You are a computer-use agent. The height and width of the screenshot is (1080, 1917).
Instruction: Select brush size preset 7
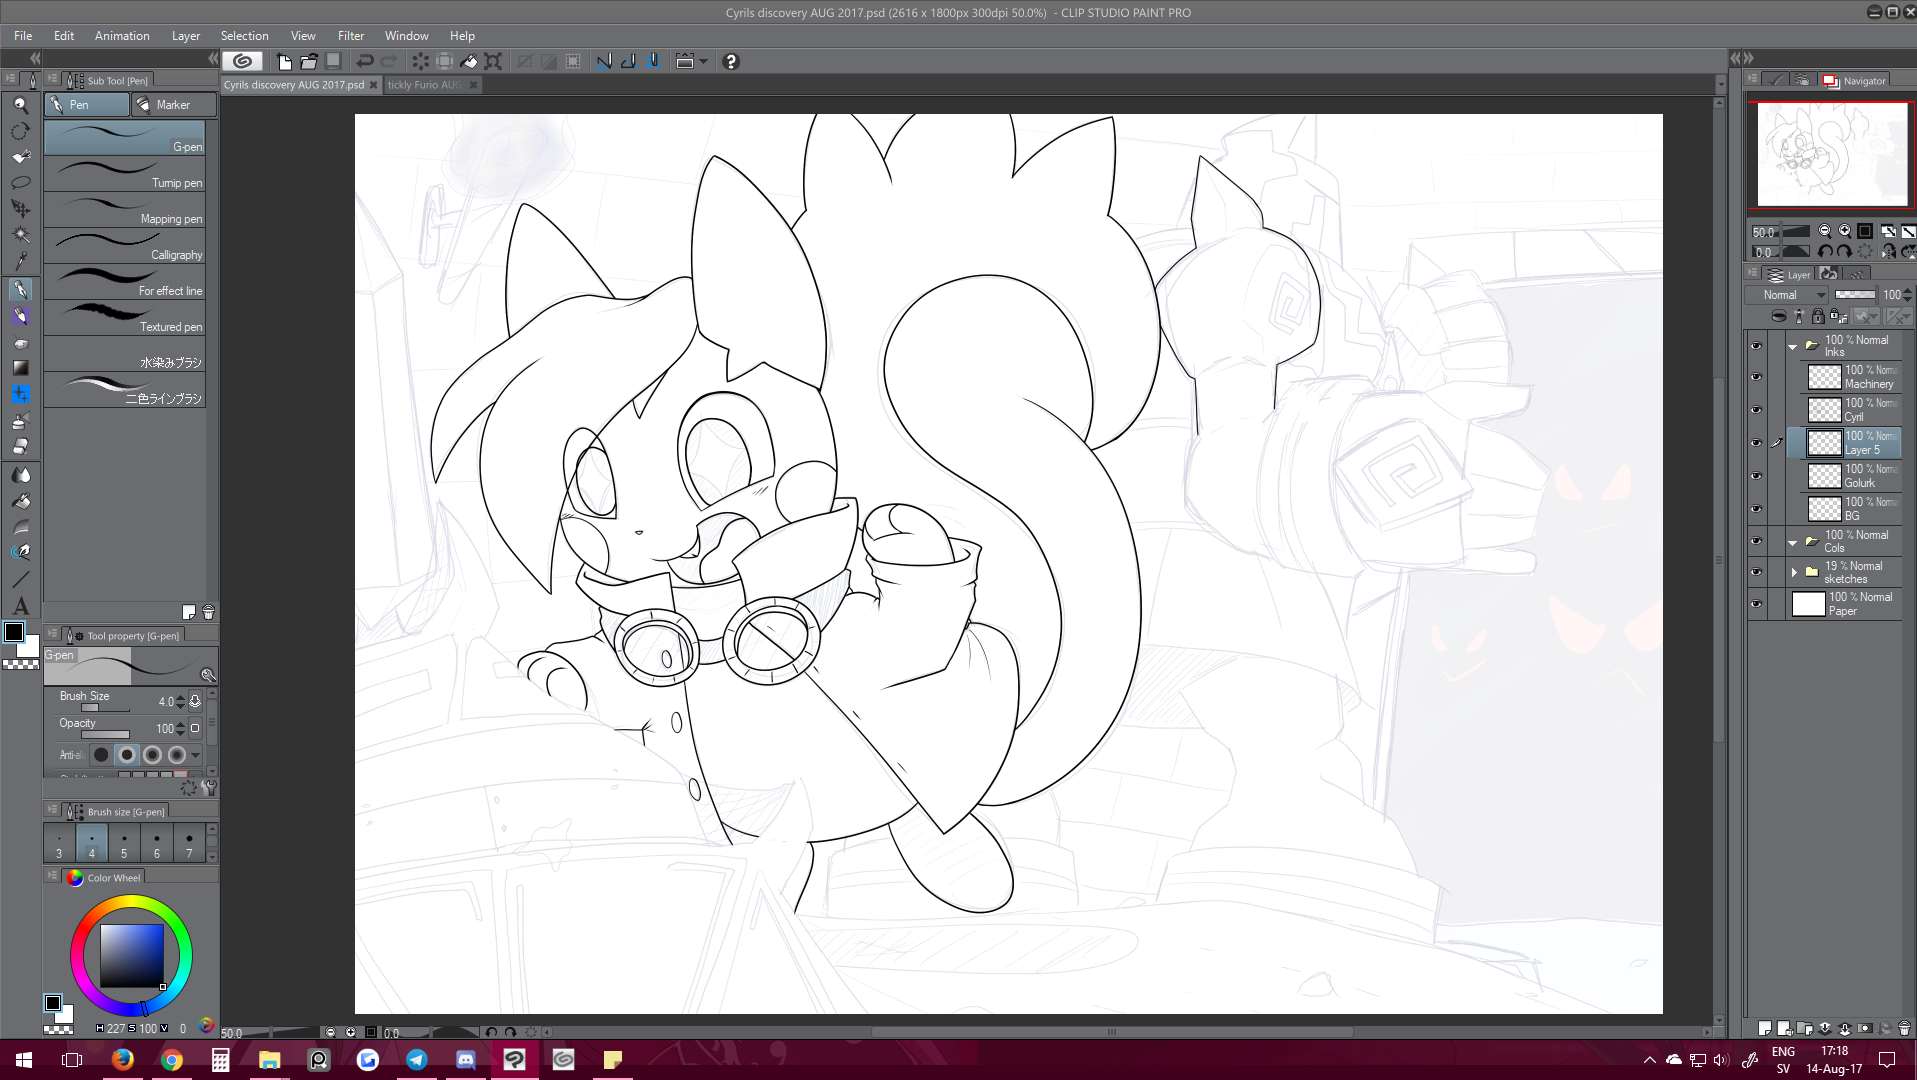pyautogui.click(x=189, y=843)
